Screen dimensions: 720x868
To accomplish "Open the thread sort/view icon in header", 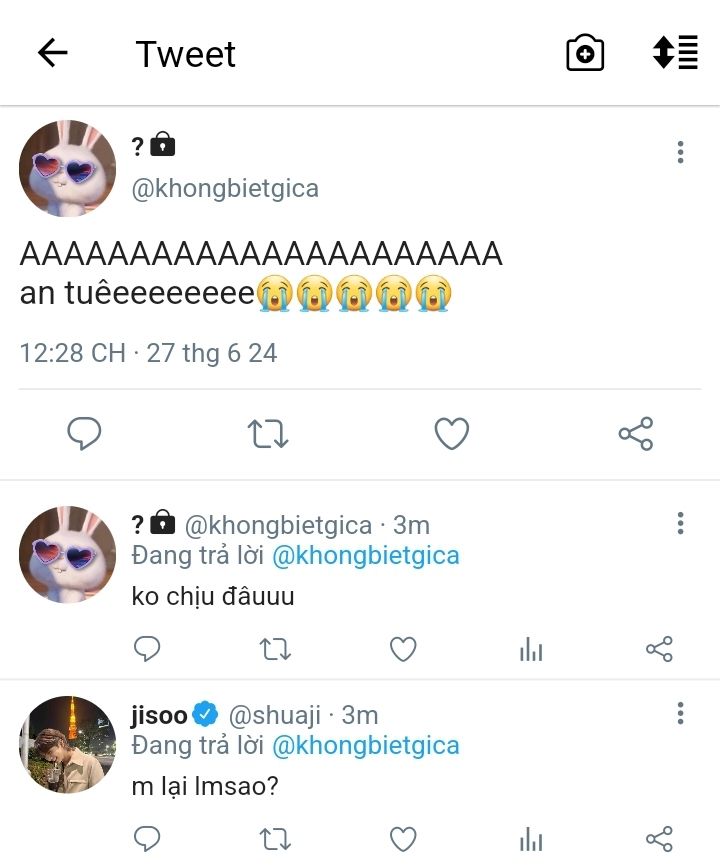I will (x=675, y=53).
